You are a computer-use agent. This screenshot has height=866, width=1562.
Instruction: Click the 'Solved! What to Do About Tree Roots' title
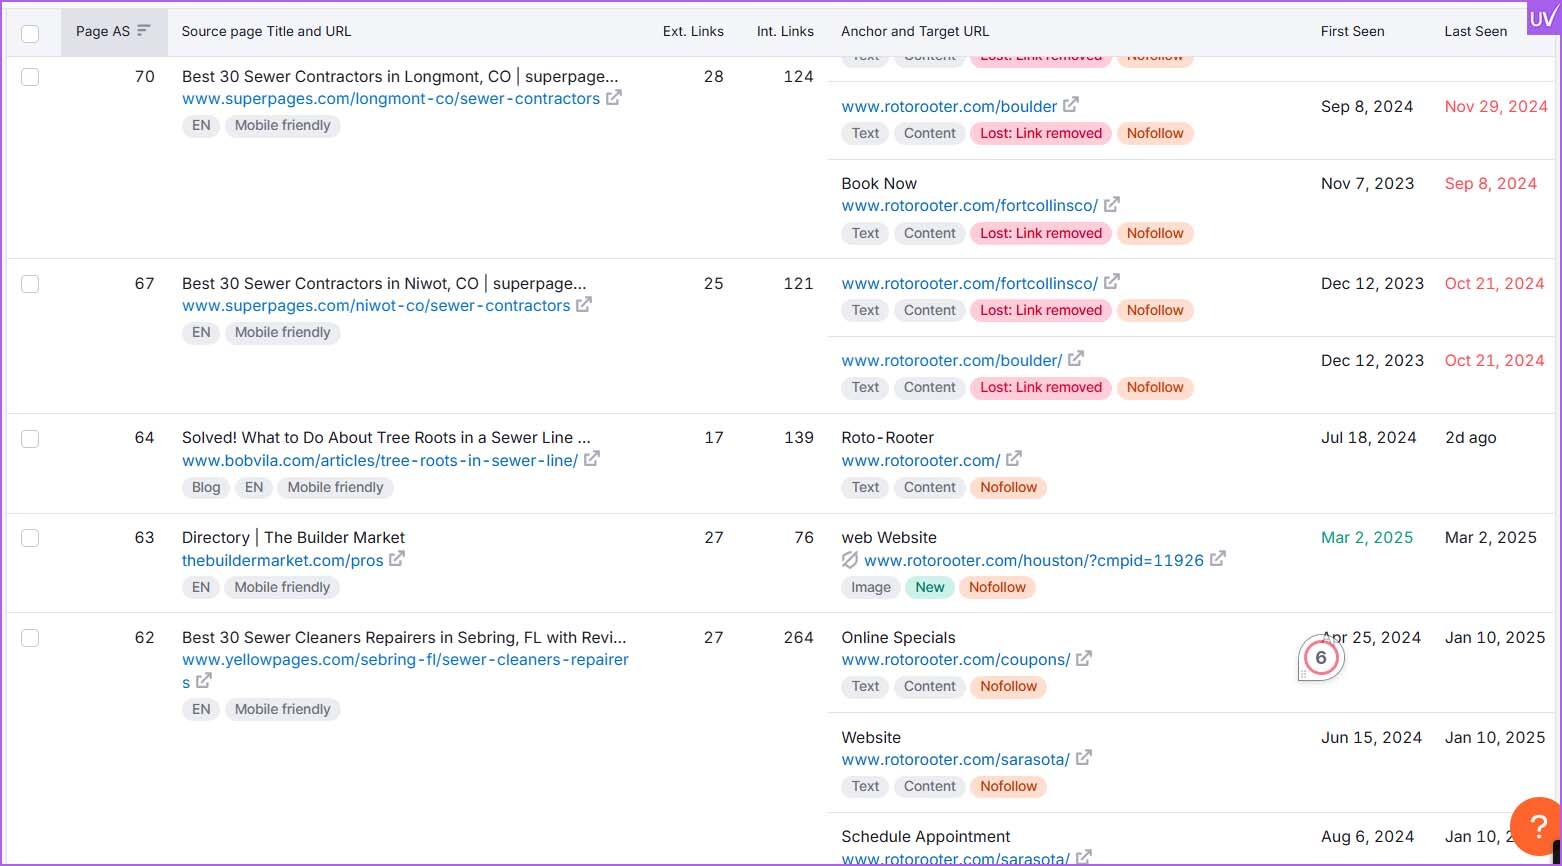pos(386,437)
